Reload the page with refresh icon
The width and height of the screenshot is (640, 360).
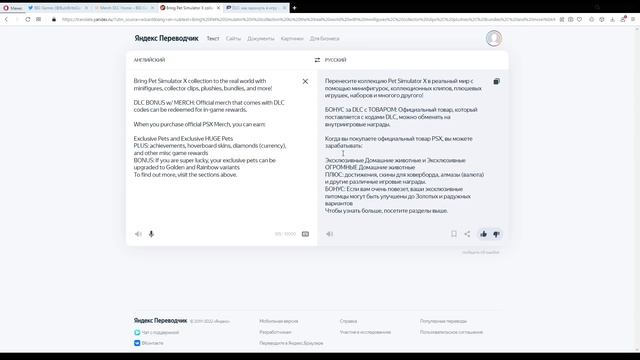click(x=28, y=19)
